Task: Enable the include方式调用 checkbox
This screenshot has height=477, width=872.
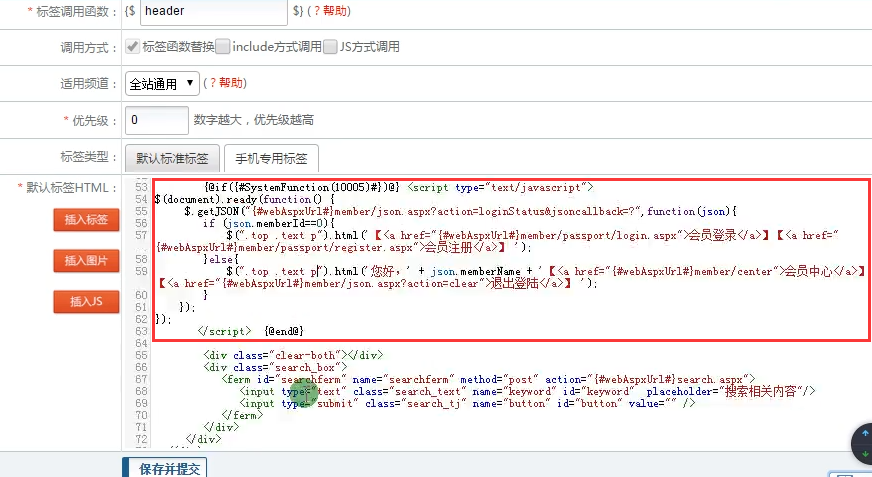Action: (223, 46)
